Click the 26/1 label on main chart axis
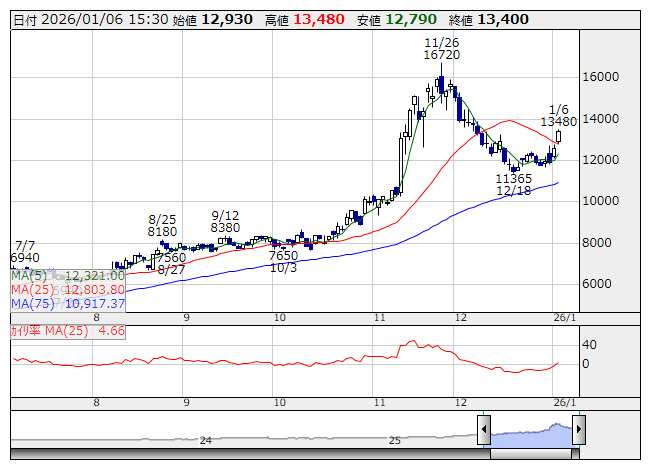 565,318
